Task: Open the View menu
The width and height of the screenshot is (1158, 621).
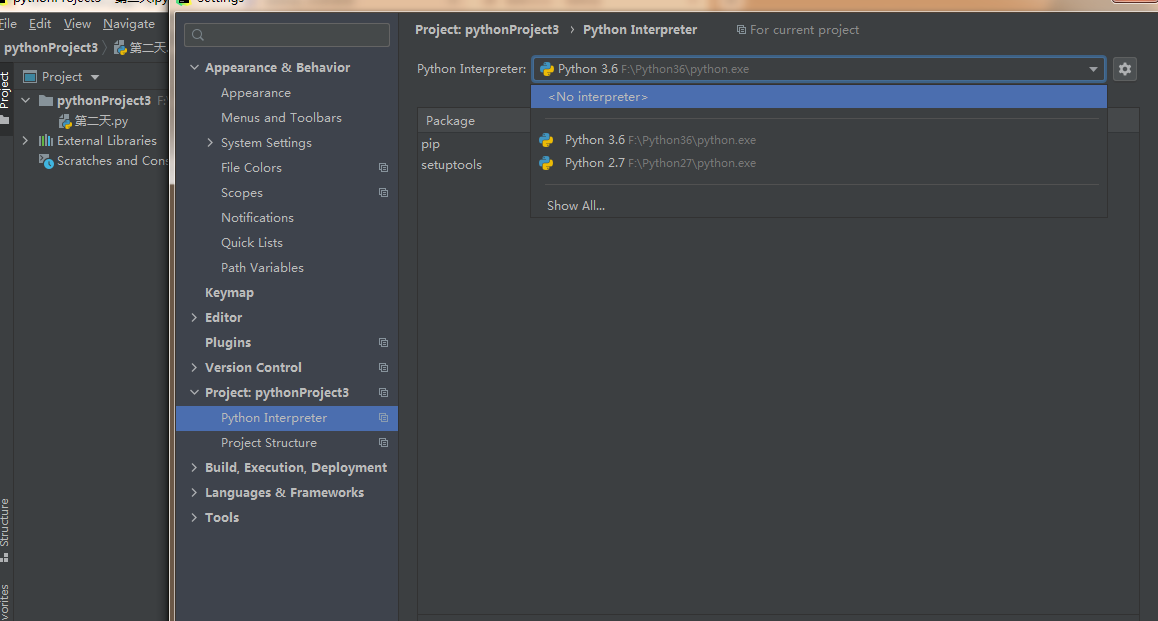Action: (x=77, y=24)
